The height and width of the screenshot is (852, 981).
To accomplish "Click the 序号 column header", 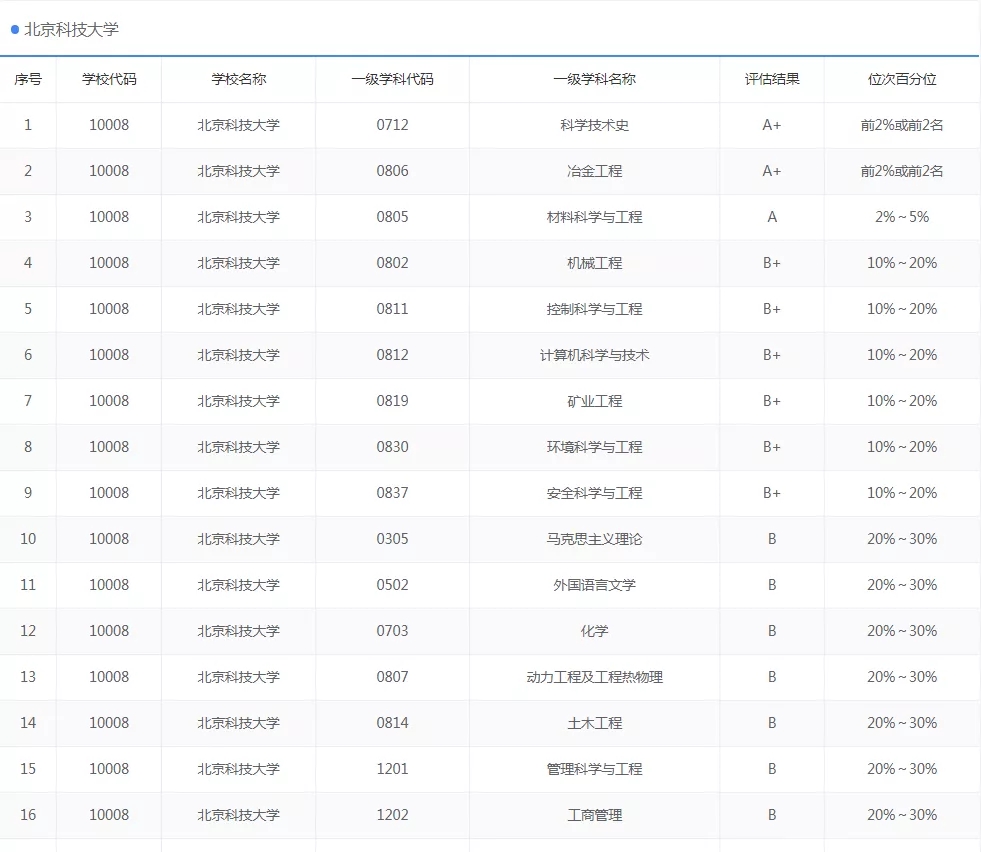I will pyautogui.click(x=28, y=79).
